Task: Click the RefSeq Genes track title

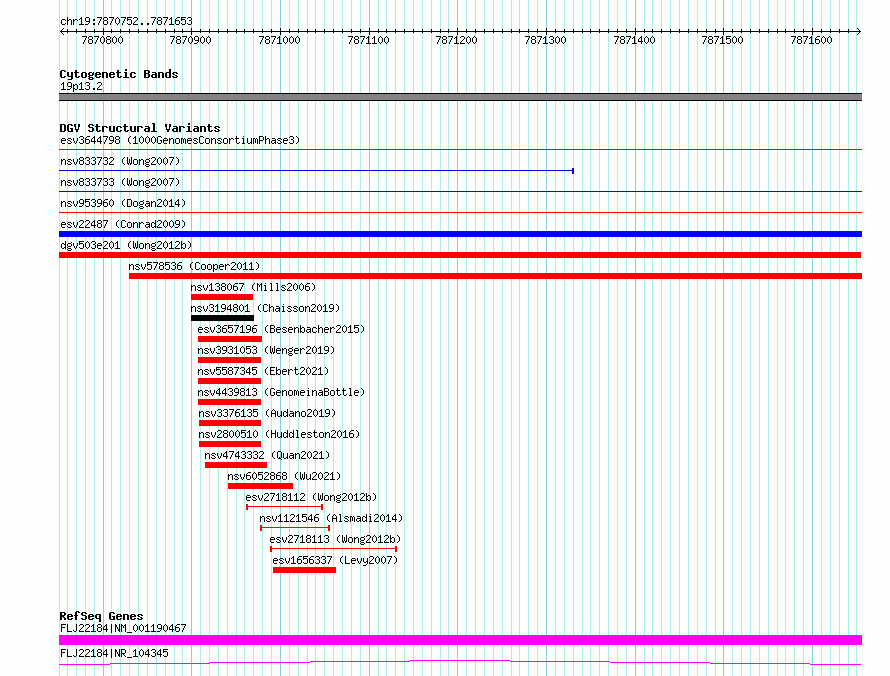Action: click(x=101, y=616)
